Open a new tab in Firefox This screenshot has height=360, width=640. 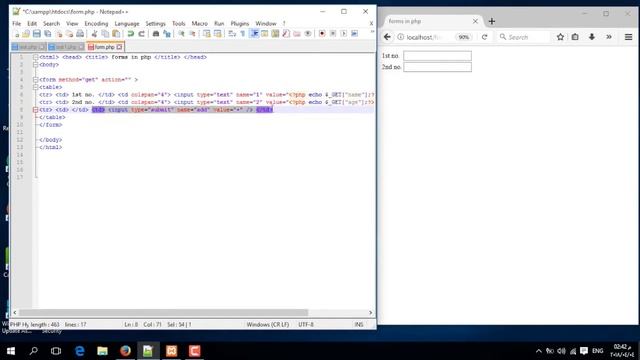(492, 21)
